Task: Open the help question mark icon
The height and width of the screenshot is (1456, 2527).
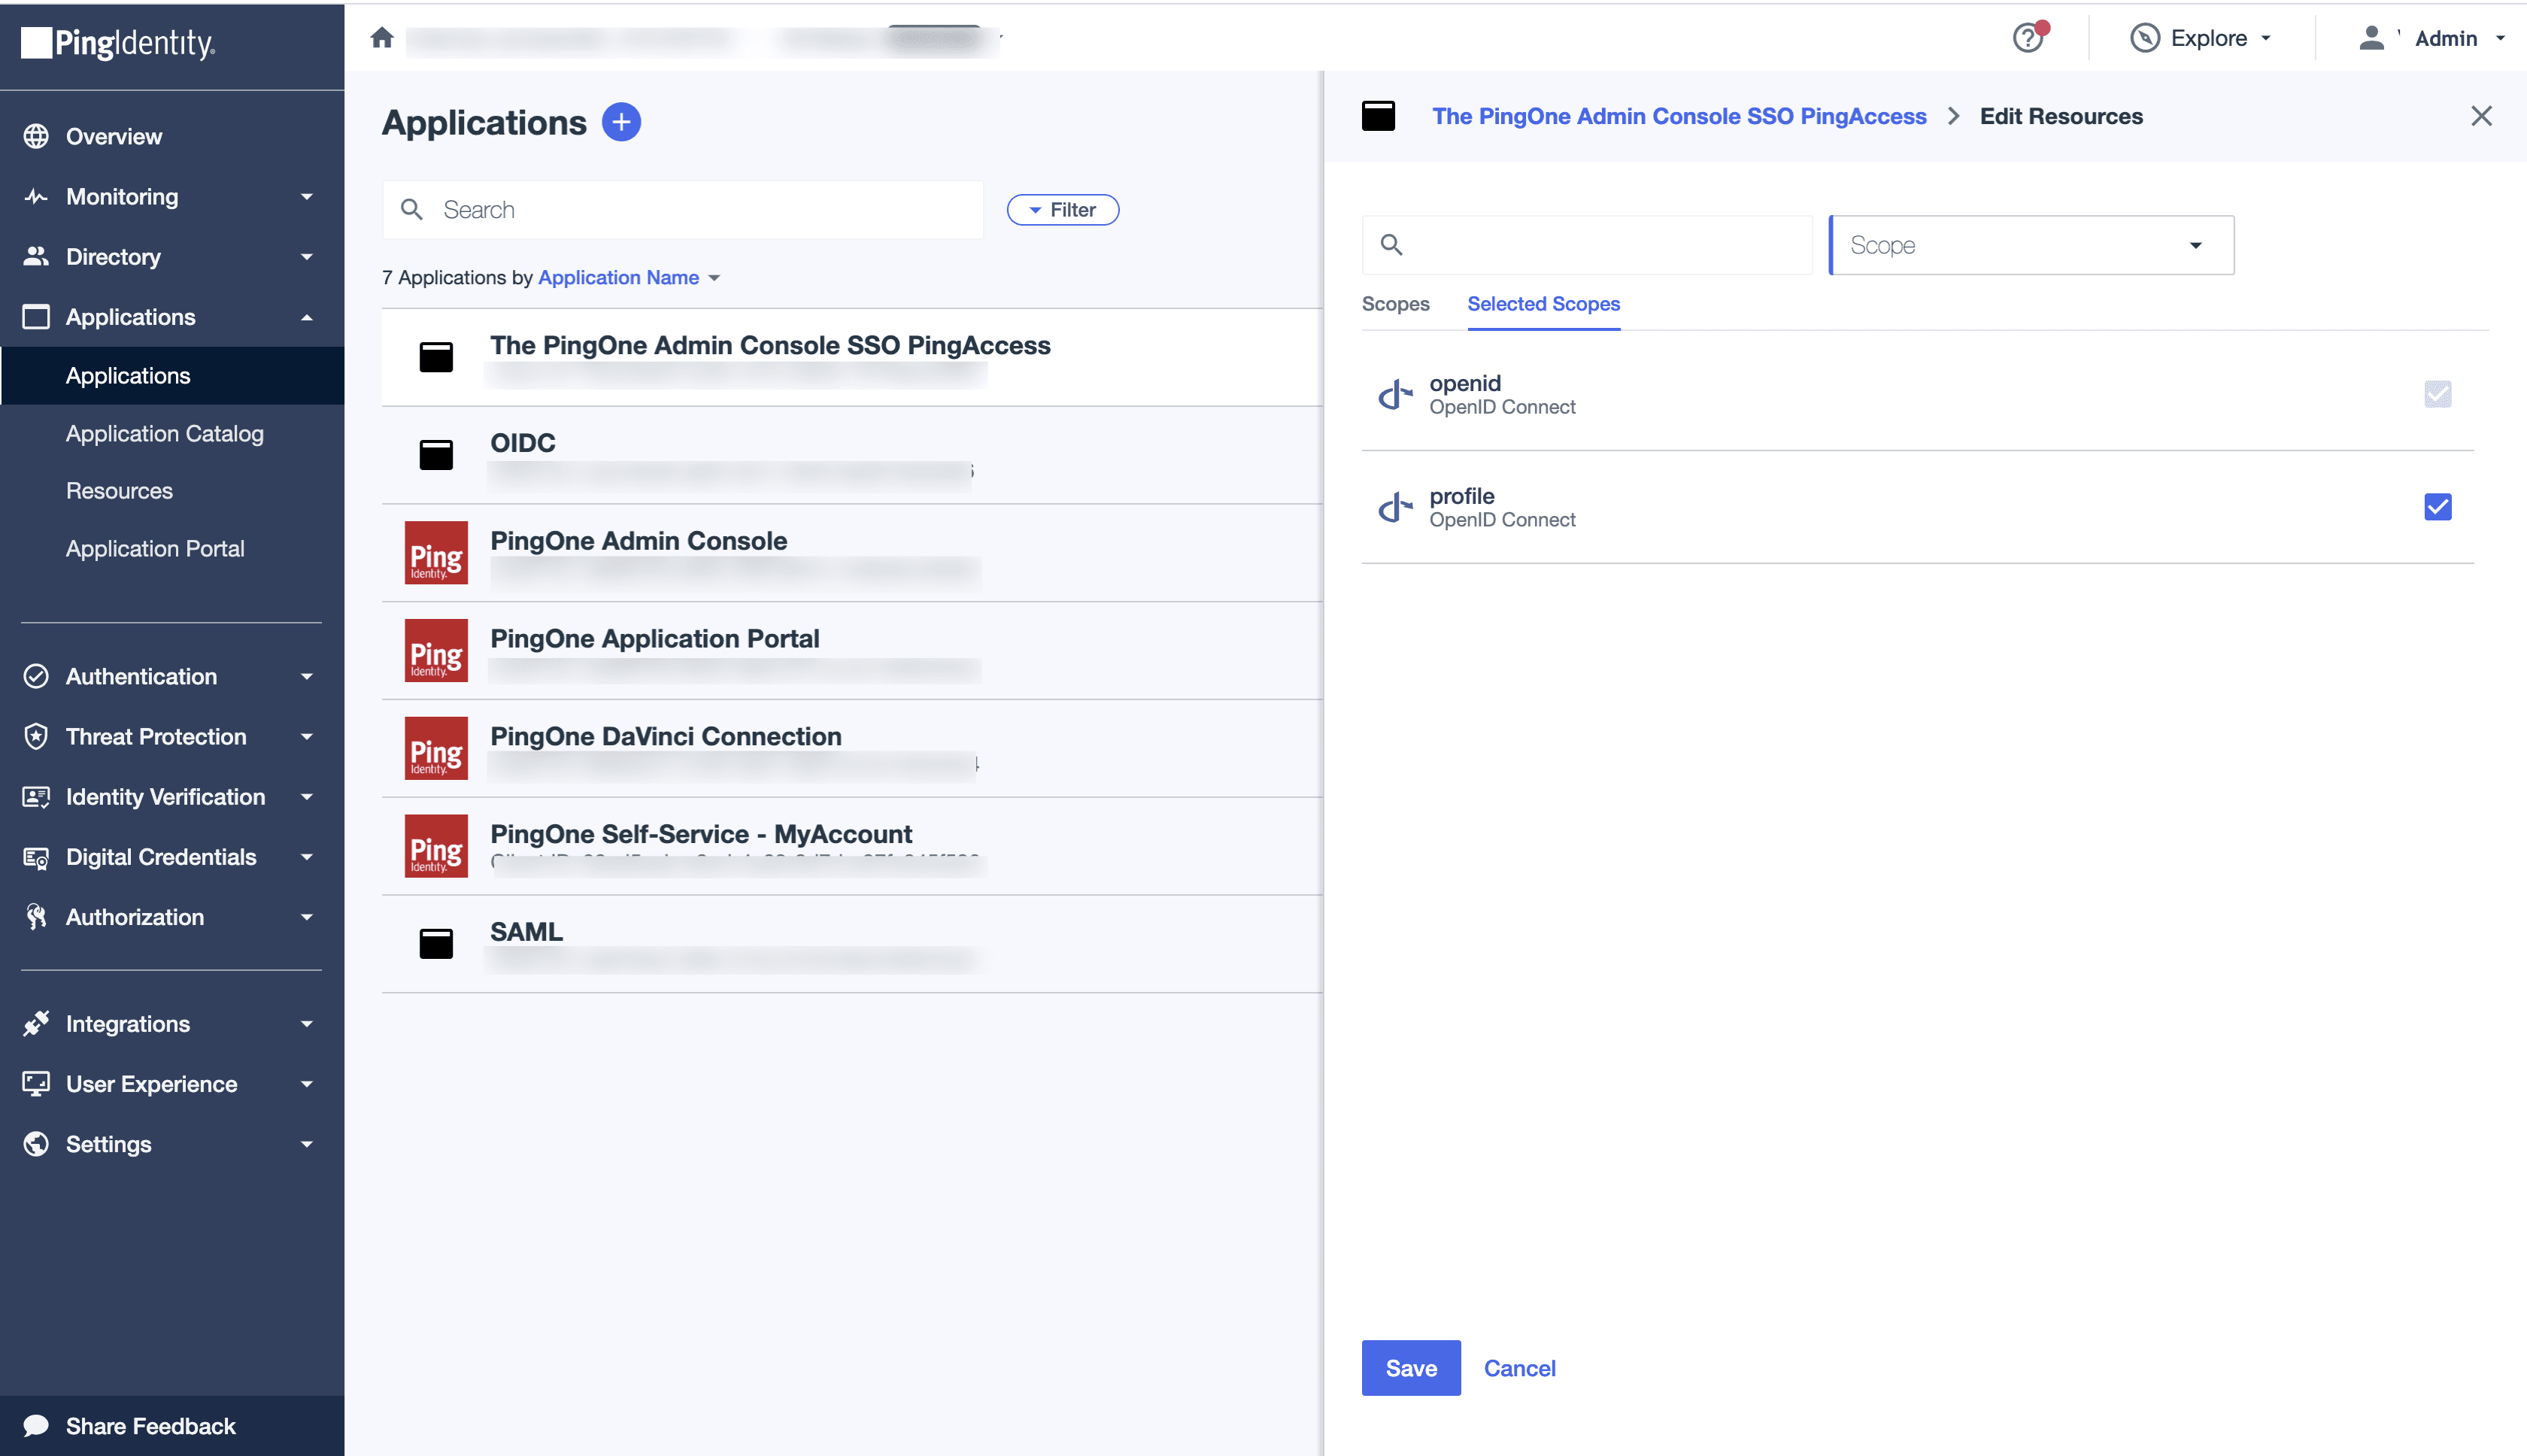Action: [2027, 38]
